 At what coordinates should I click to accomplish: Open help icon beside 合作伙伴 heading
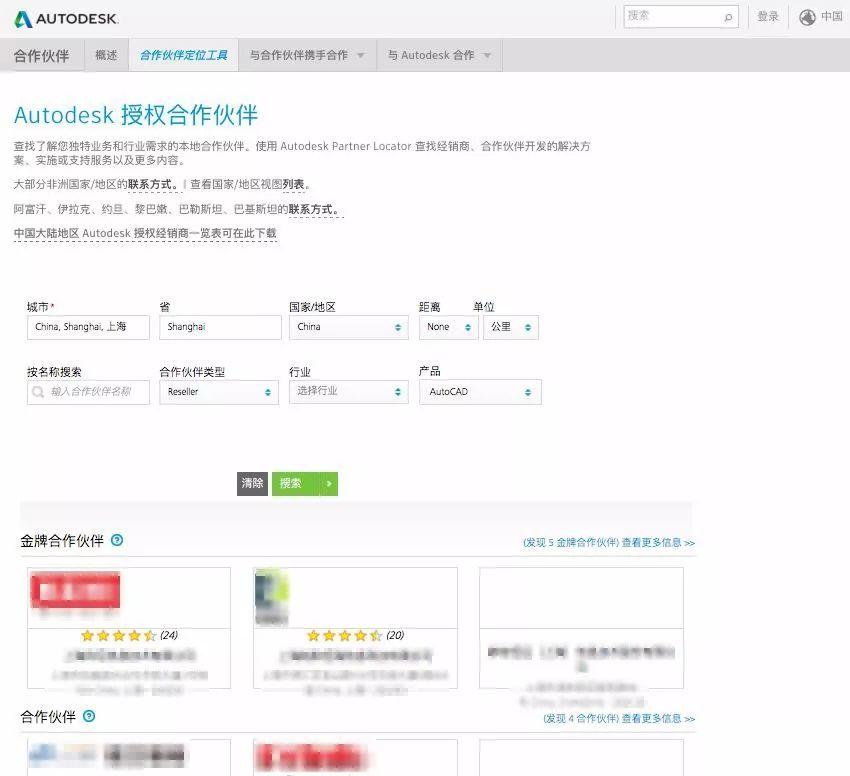(89, 716)
